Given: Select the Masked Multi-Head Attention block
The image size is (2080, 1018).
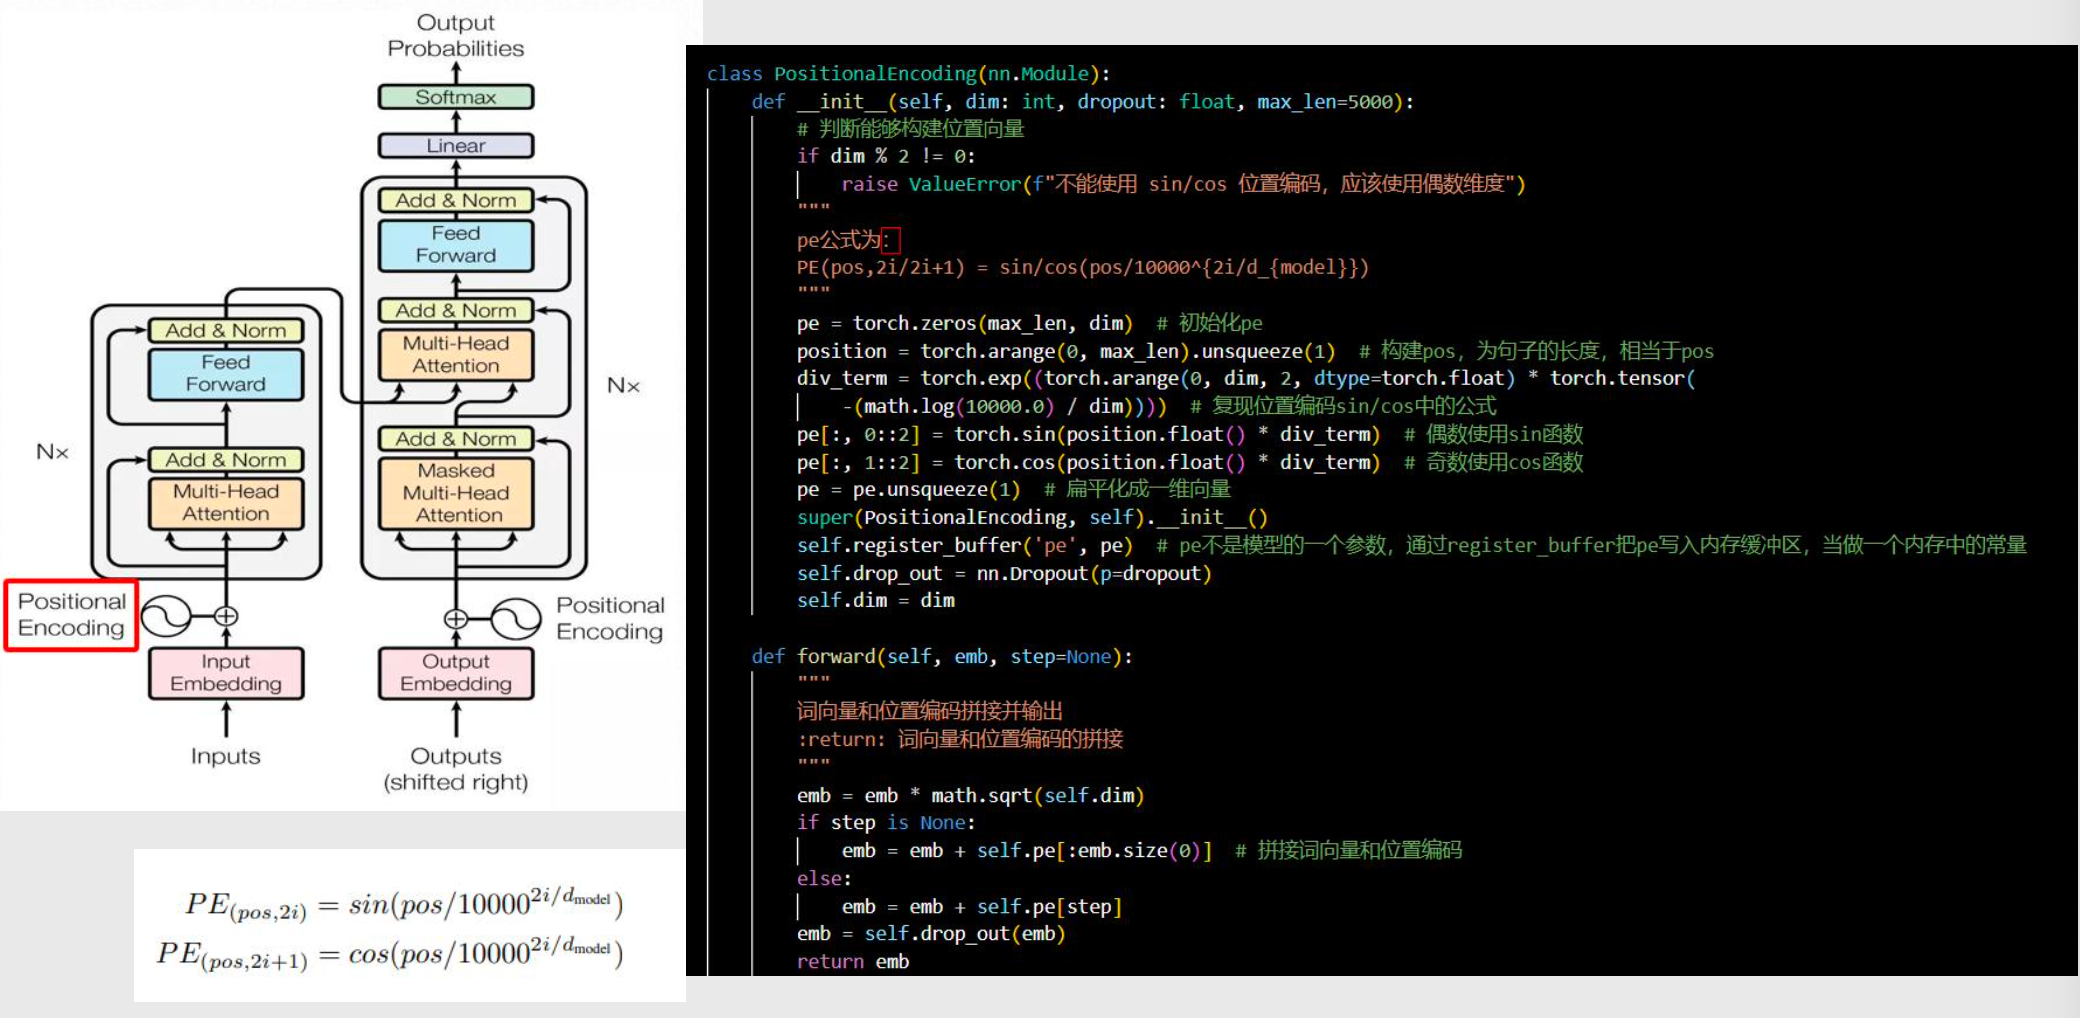Looking at the screenshot, I should 456,493.
